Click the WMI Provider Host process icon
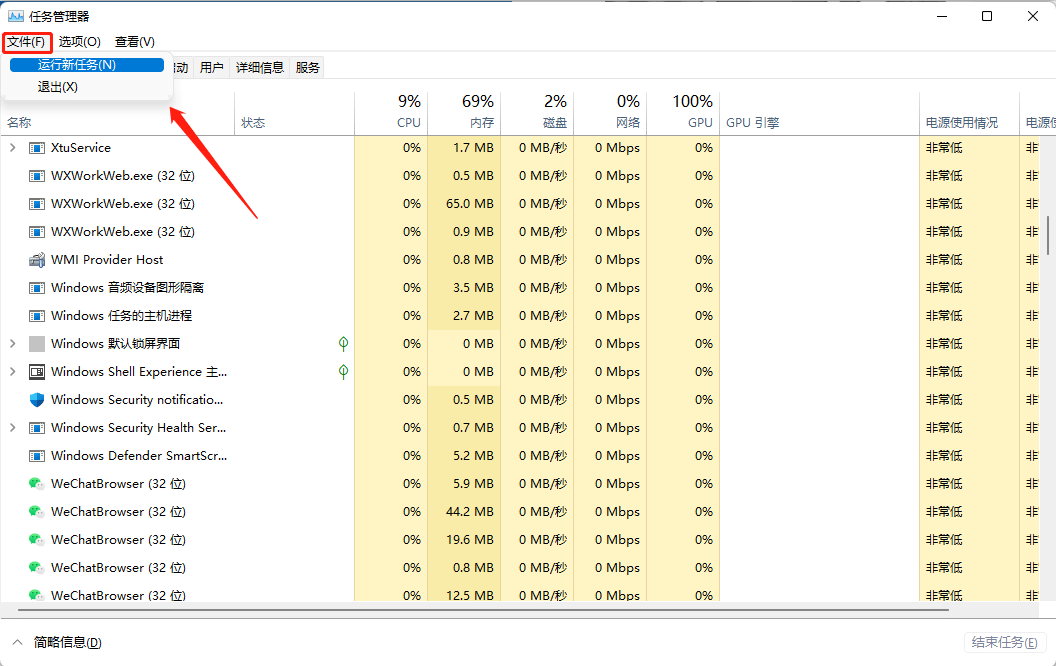The height and width of the screenshot is (666, 1056). pos(36,259)
